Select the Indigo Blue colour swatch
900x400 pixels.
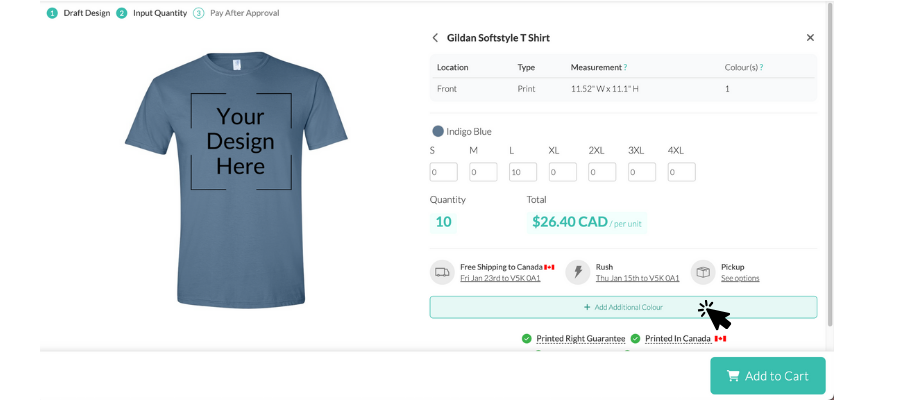coord(438,131)
